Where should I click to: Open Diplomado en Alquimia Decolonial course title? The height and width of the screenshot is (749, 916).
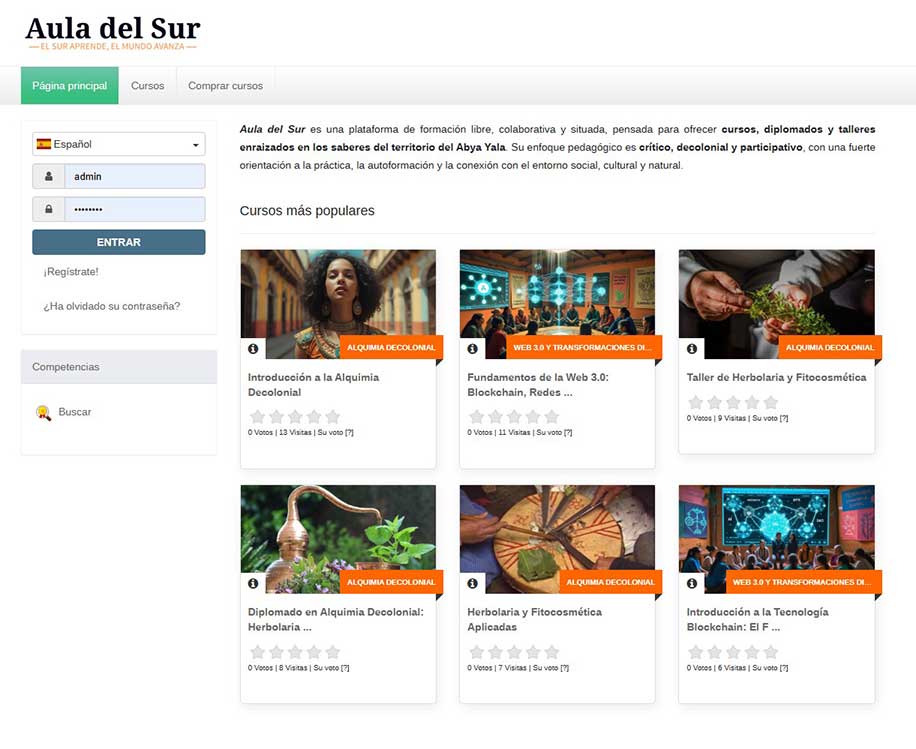(335, 620)
